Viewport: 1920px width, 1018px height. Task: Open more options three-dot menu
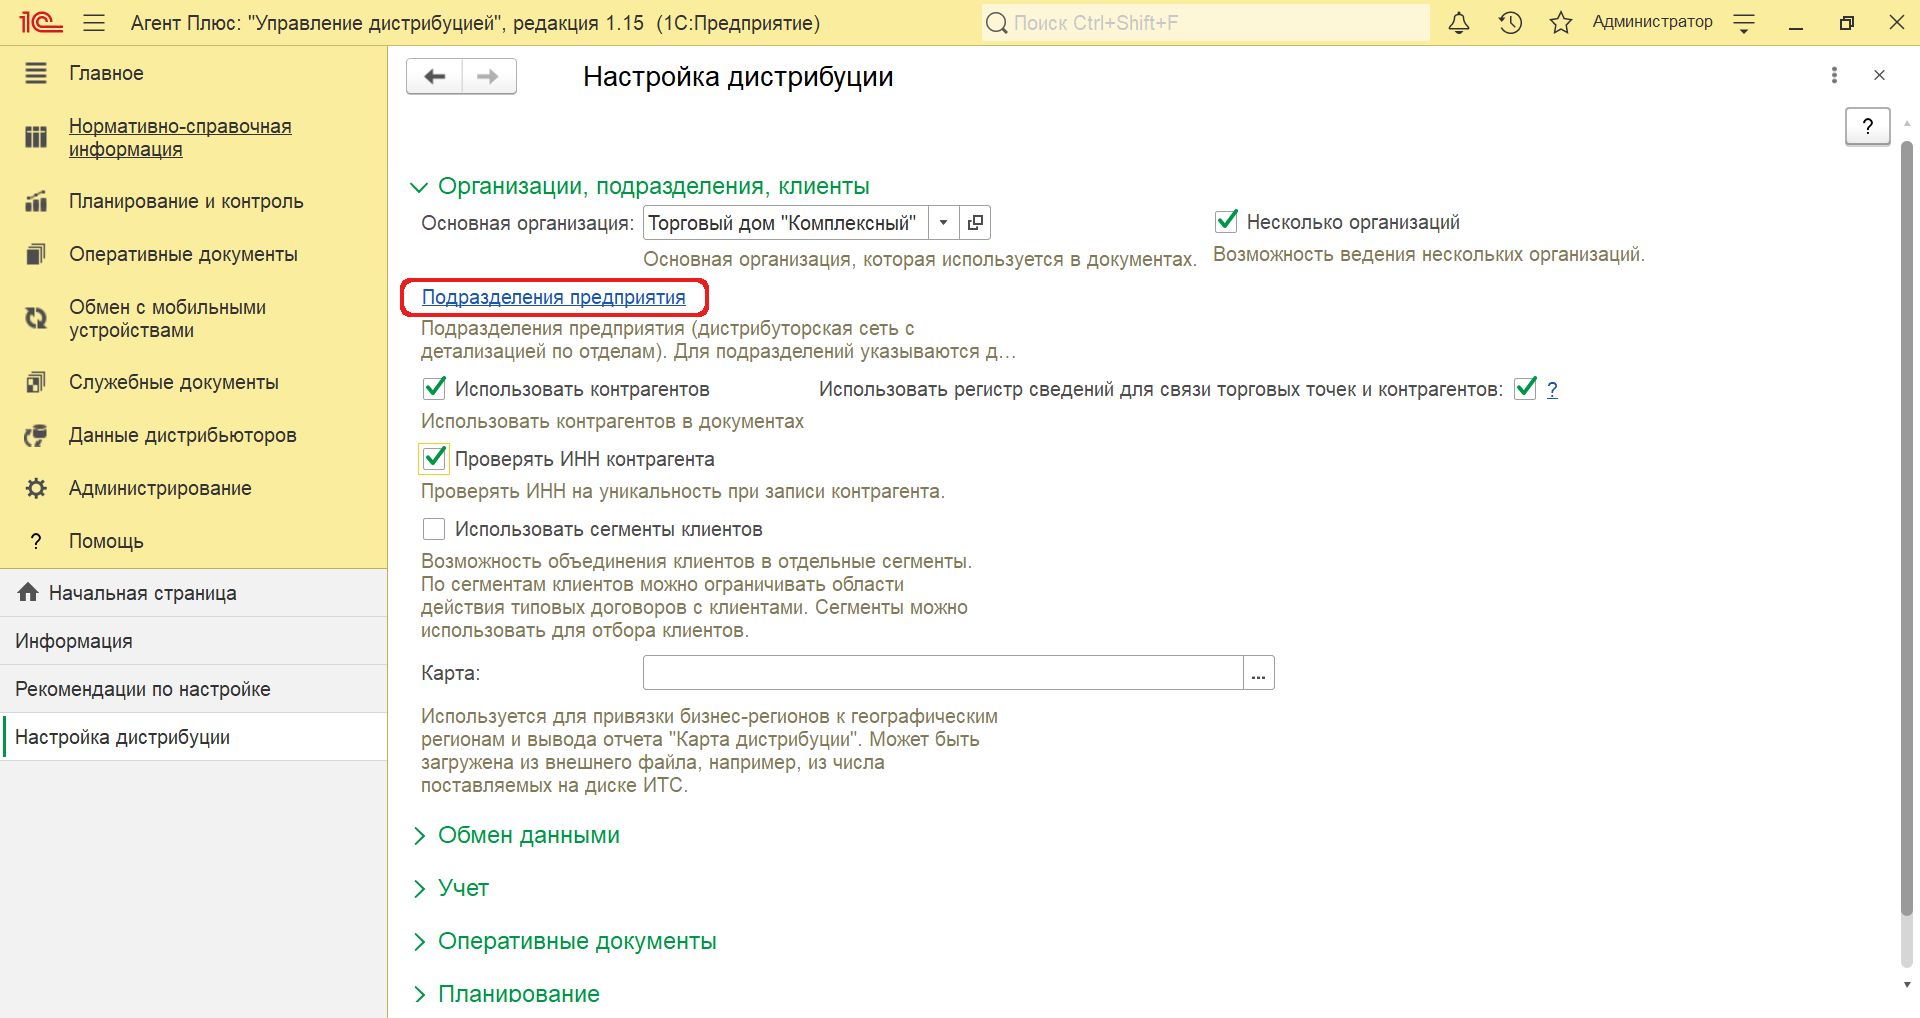pyautogui.click(x=1834, y=75)
